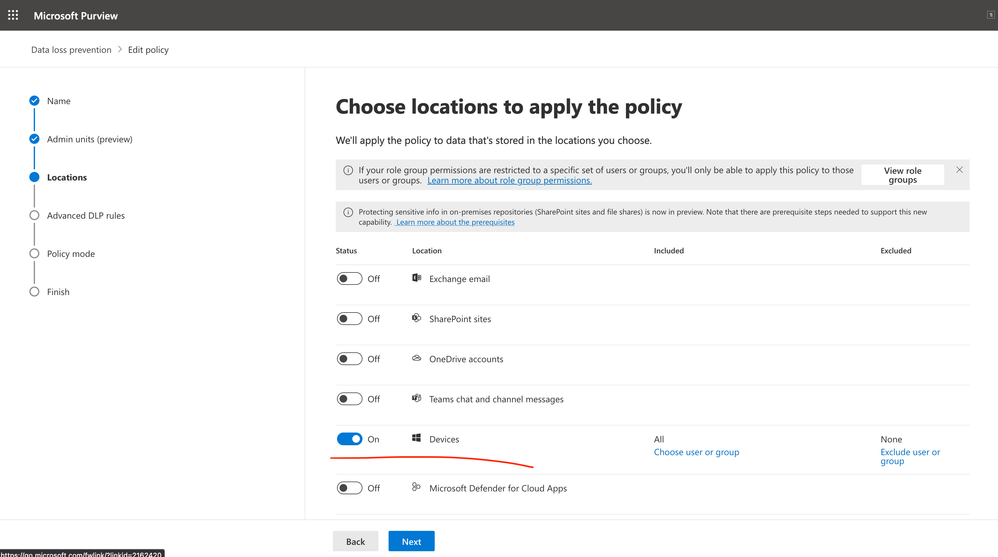Select the Locations step

pos(67,177)
